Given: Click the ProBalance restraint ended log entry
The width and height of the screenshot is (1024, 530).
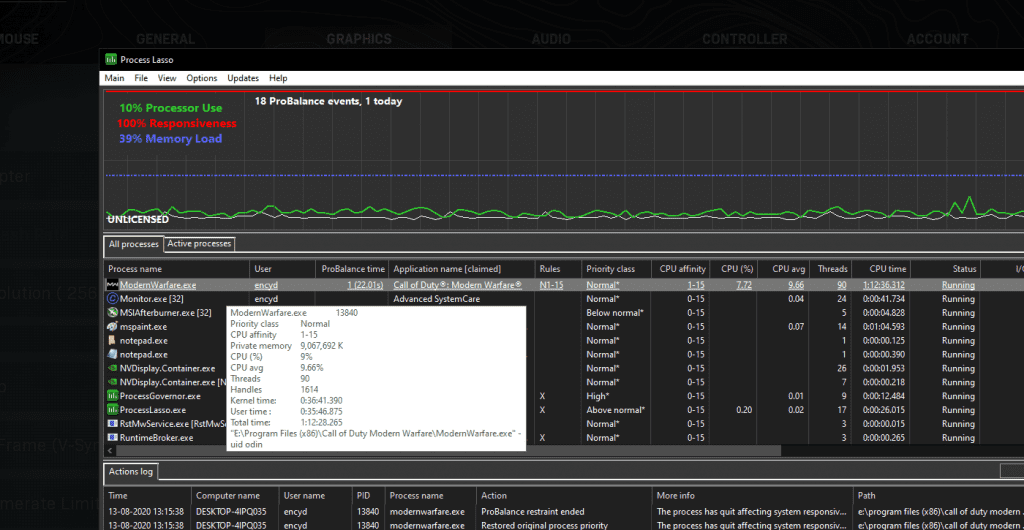Looking at the screenshot, I should click(x=533, y=512).
